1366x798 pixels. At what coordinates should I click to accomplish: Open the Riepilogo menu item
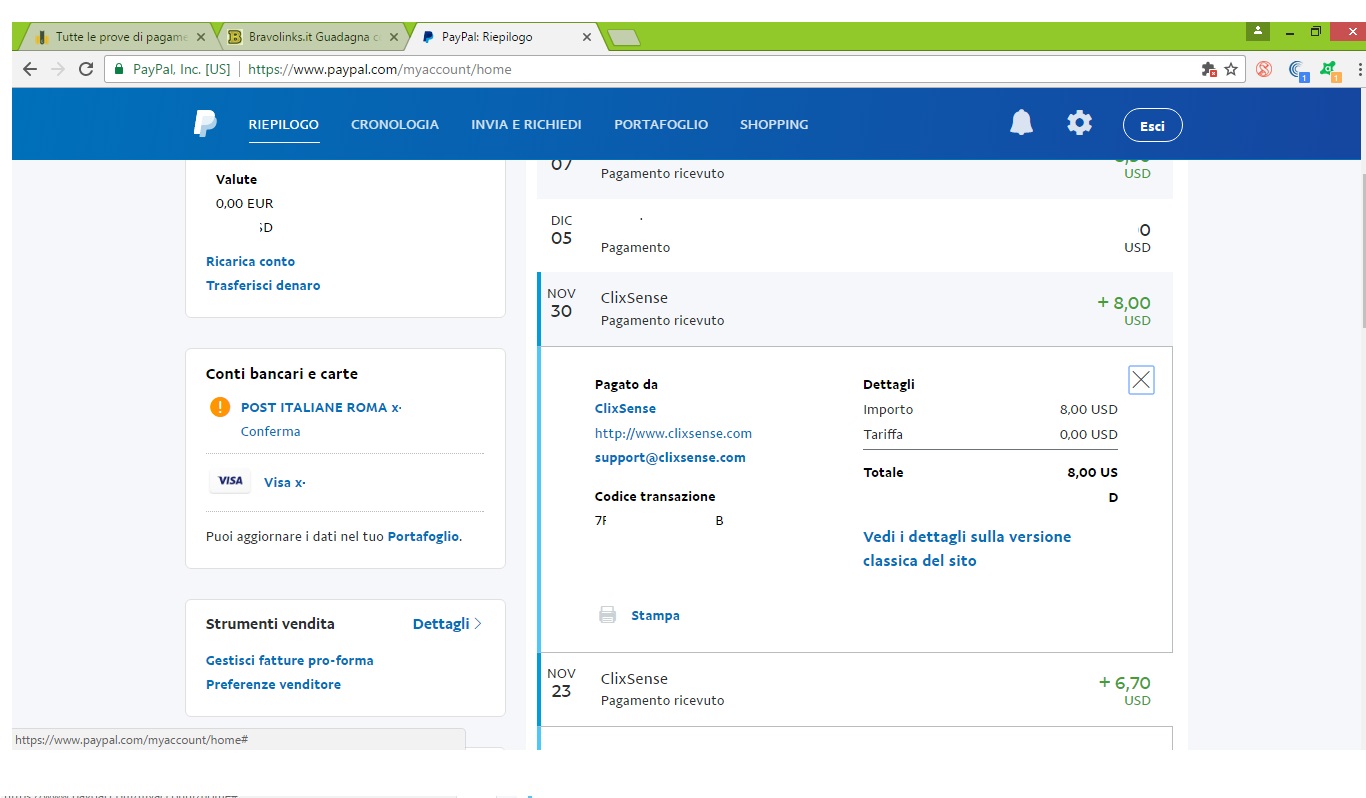[284, 125]
